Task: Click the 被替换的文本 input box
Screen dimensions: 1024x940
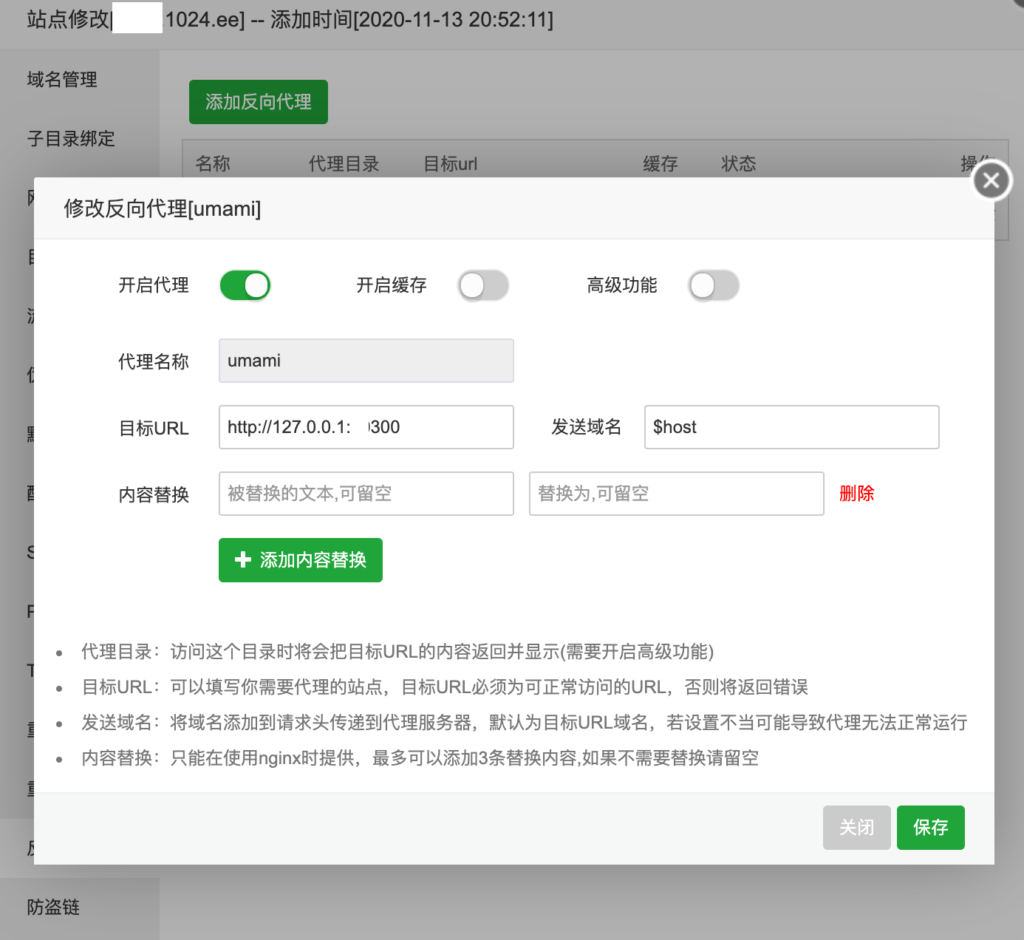Action: [x=366, y=494]
